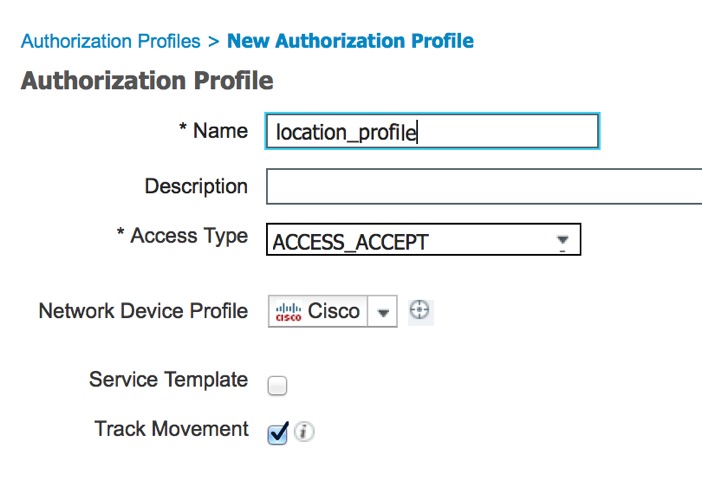Uncheck the Track Movement checkbox

pyautogui.click(x=278, y=433)
